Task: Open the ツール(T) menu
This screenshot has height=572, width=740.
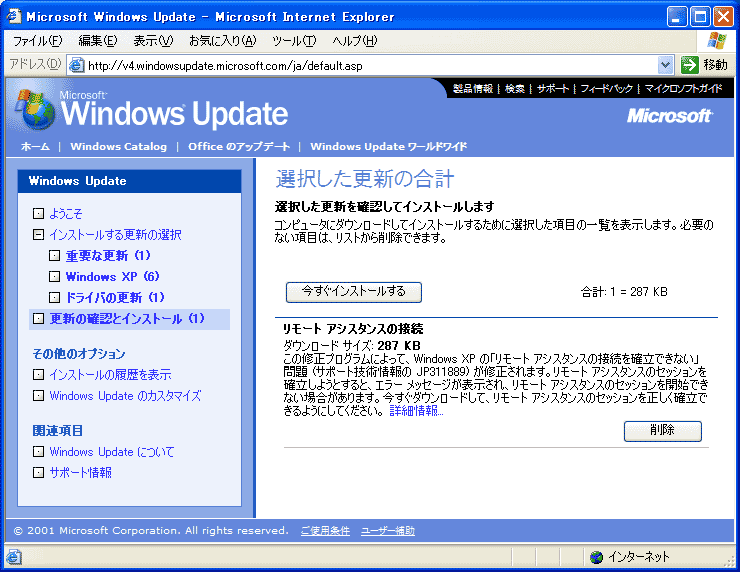Action: (x=294, y=41)
